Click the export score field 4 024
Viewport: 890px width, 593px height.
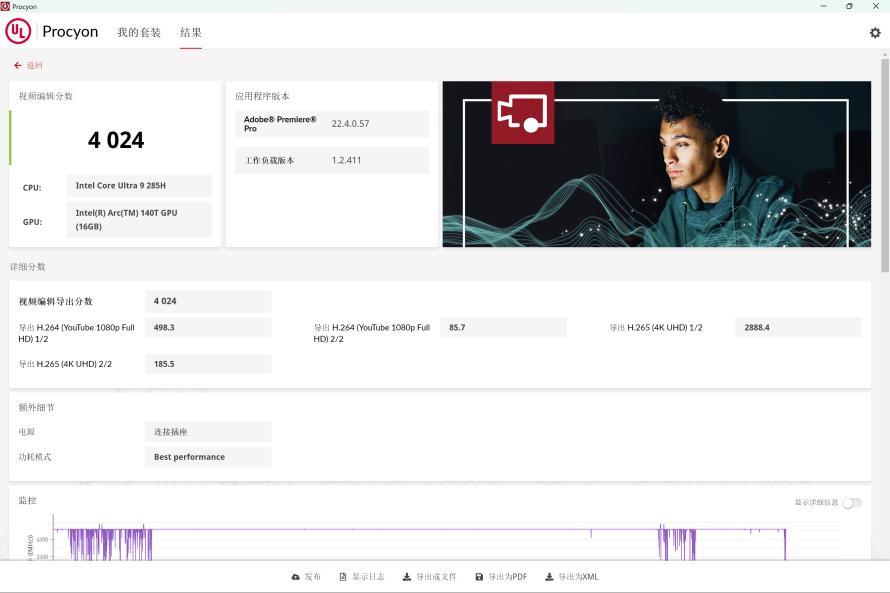208,301
